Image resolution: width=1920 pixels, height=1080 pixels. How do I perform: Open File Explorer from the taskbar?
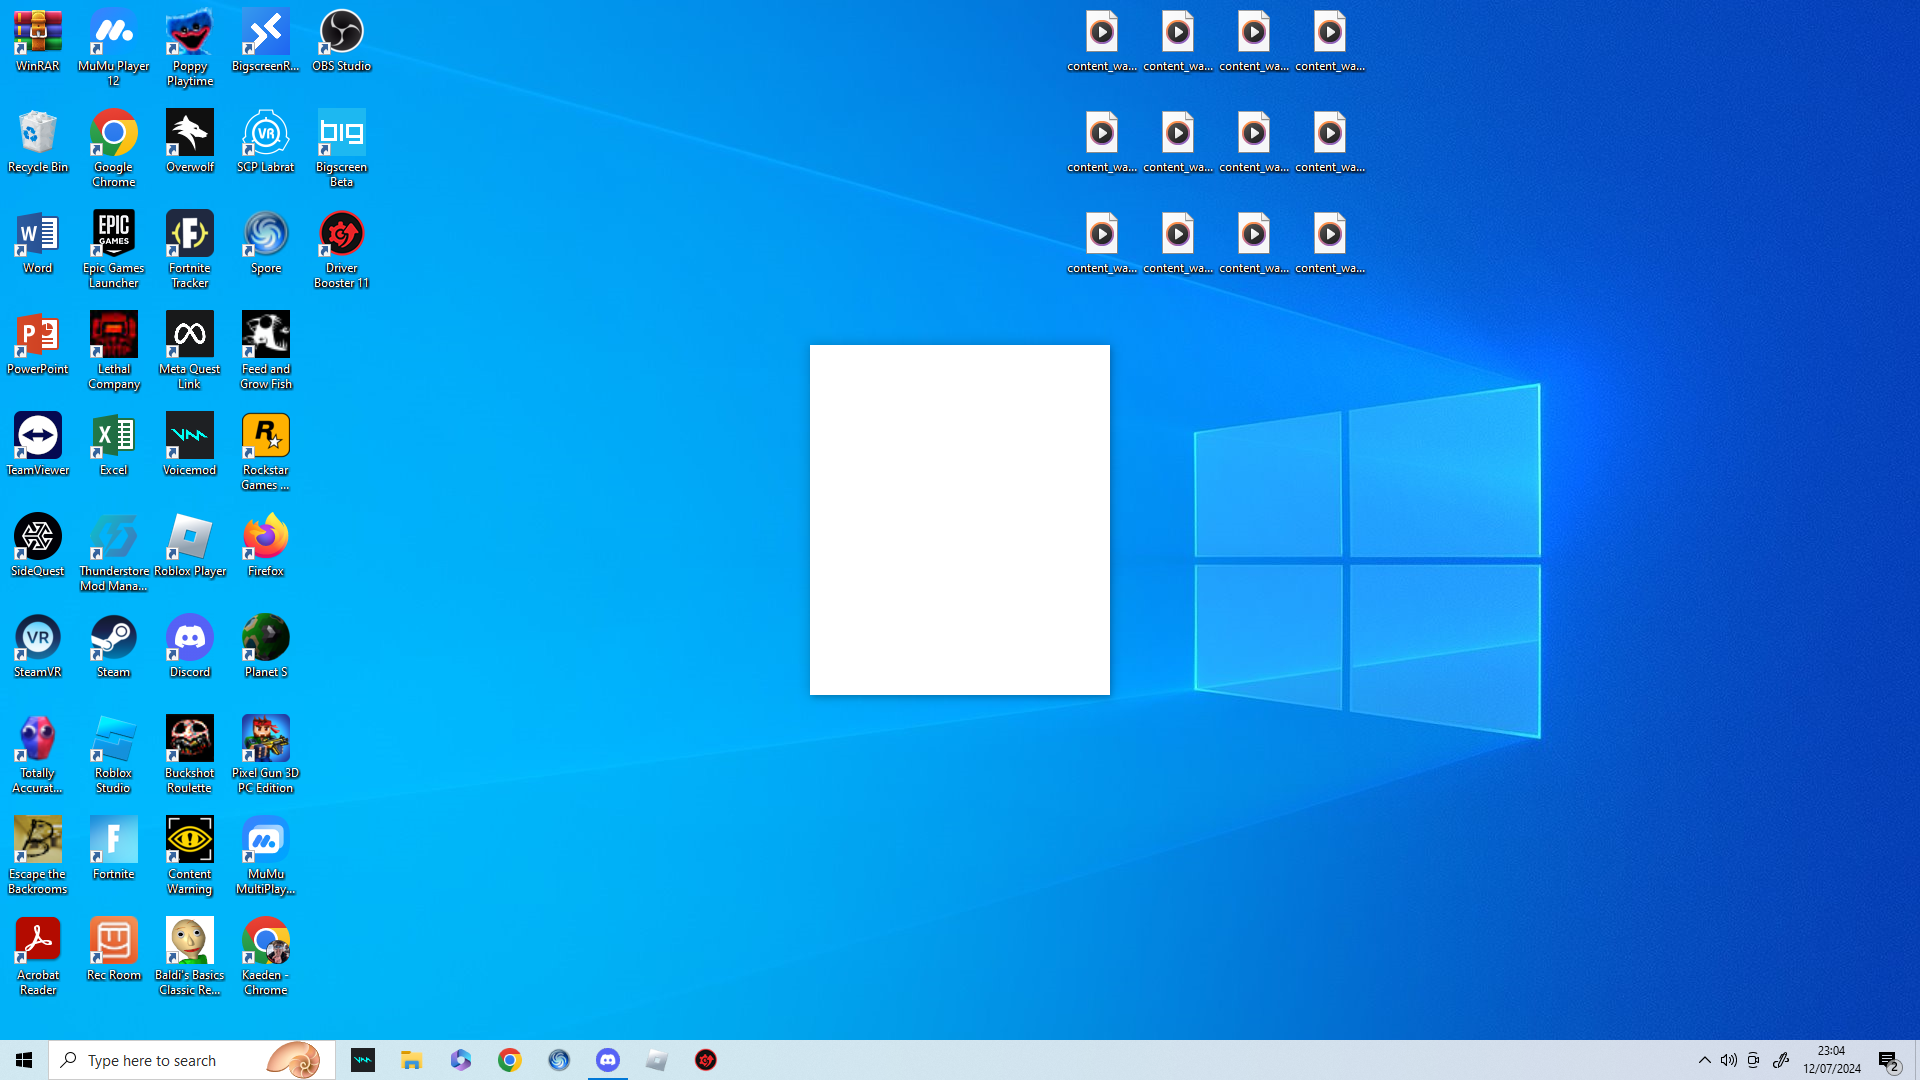(412, 1060)
